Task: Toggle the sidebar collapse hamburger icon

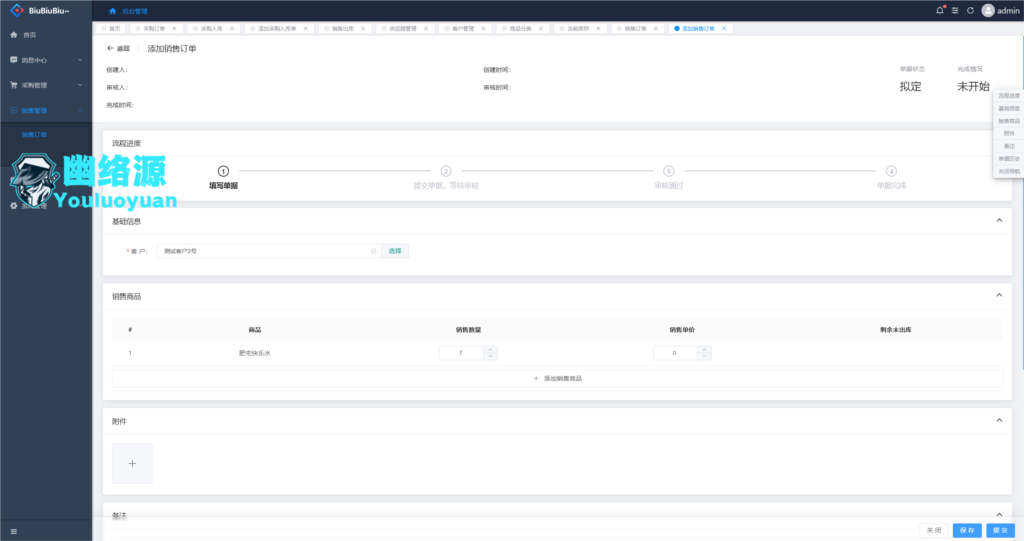Action: tap(14, 531)
